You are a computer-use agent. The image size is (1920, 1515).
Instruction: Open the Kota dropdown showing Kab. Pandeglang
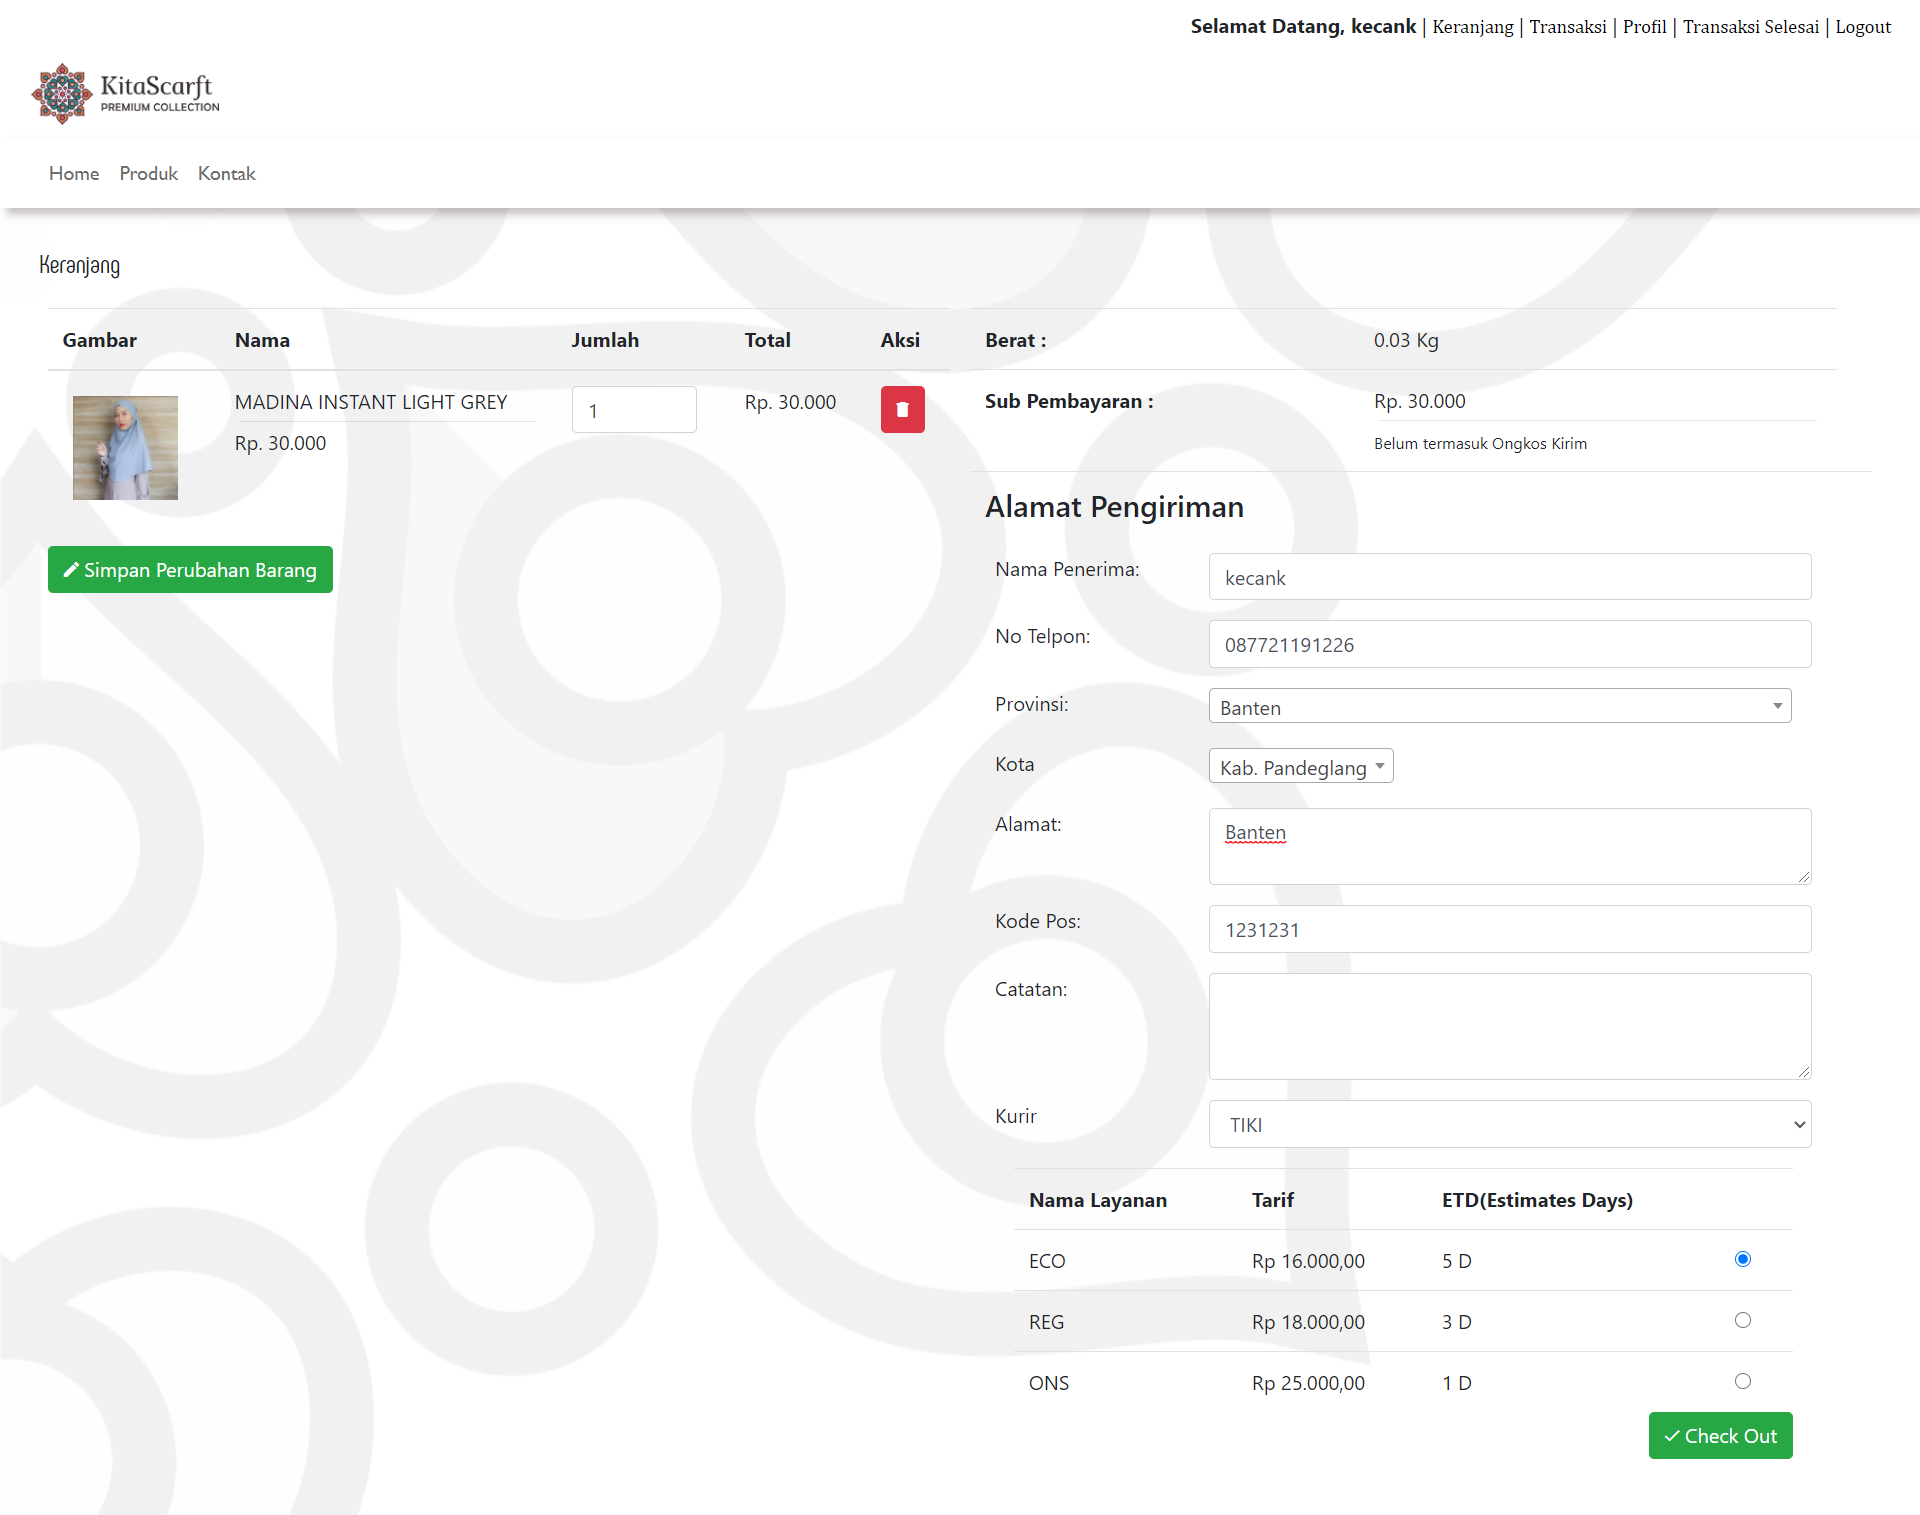point(1300,767)
